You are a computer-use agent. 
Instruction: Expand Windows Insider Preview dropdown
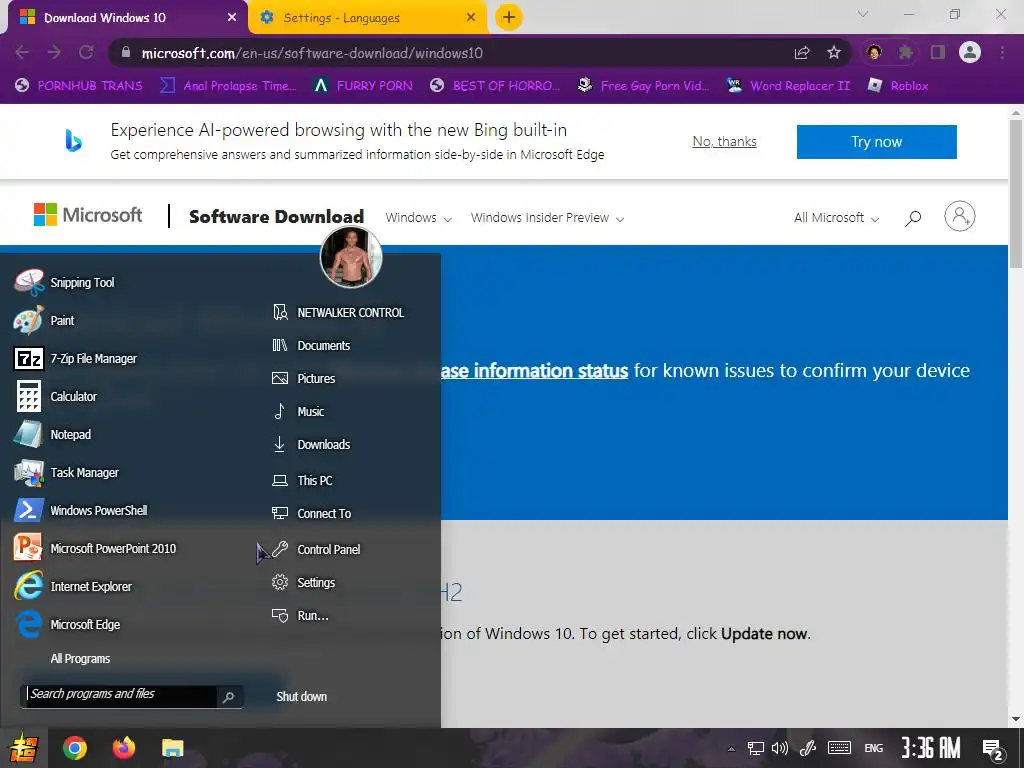point(547,217)
